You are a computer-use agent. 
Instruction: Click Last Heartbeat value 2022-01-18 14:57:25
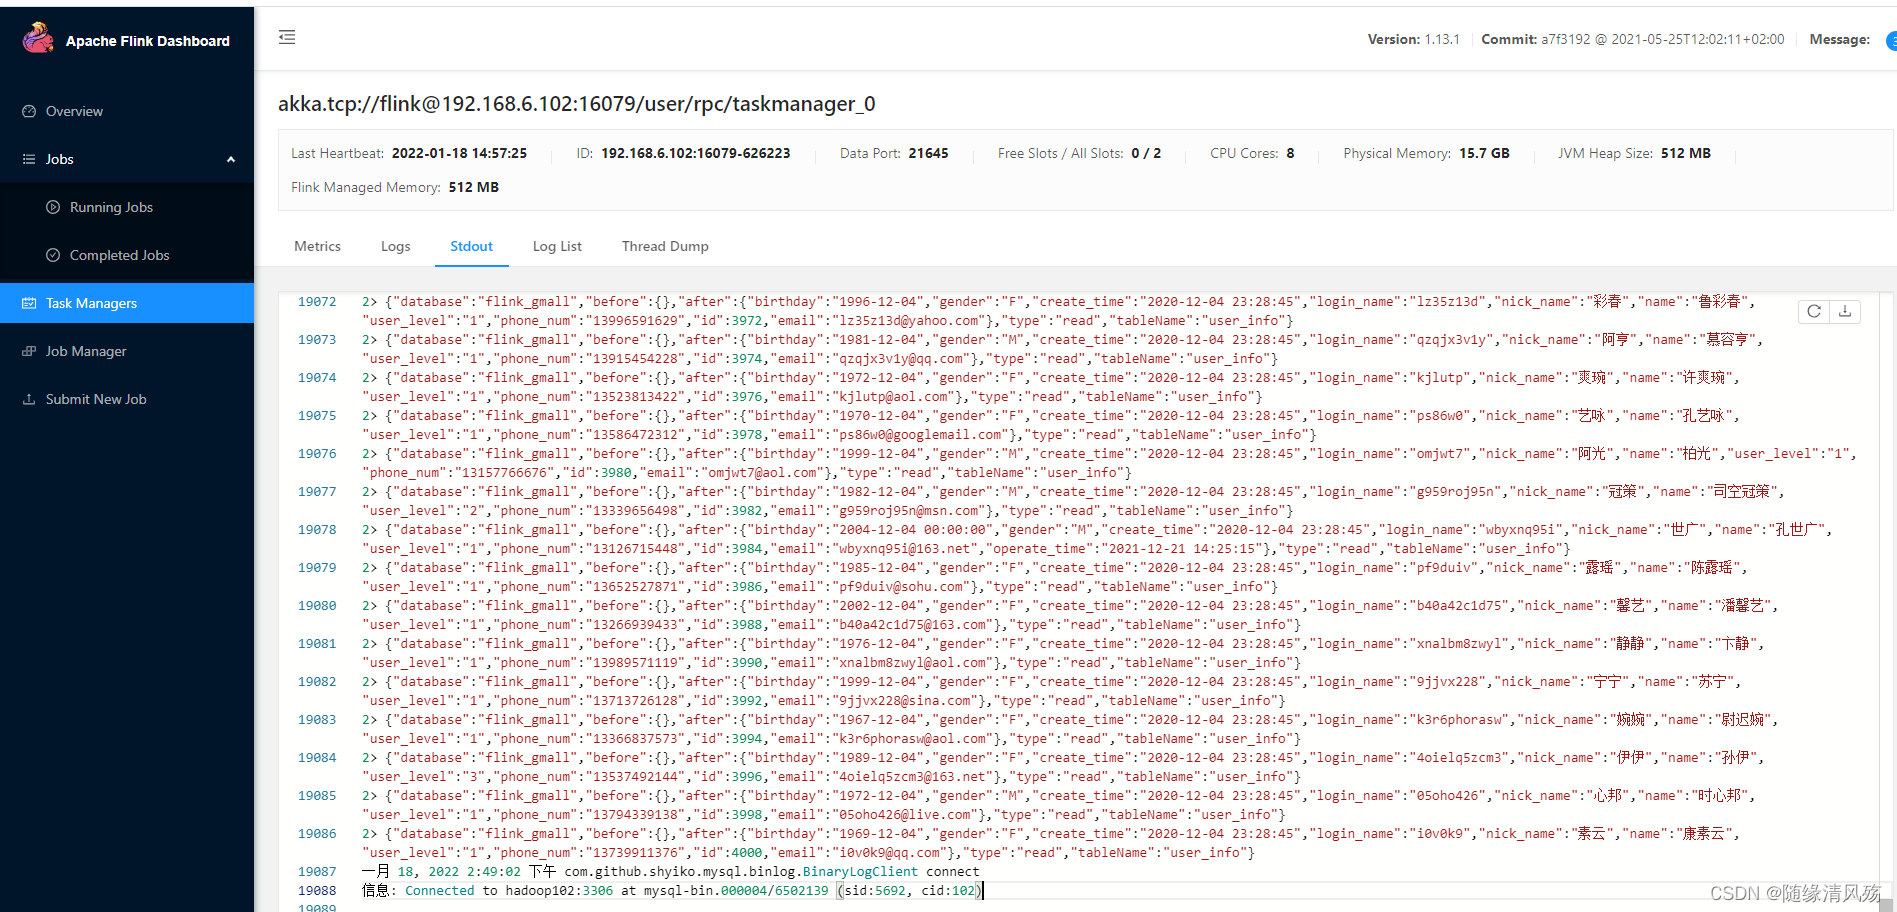tap(459, 153)
